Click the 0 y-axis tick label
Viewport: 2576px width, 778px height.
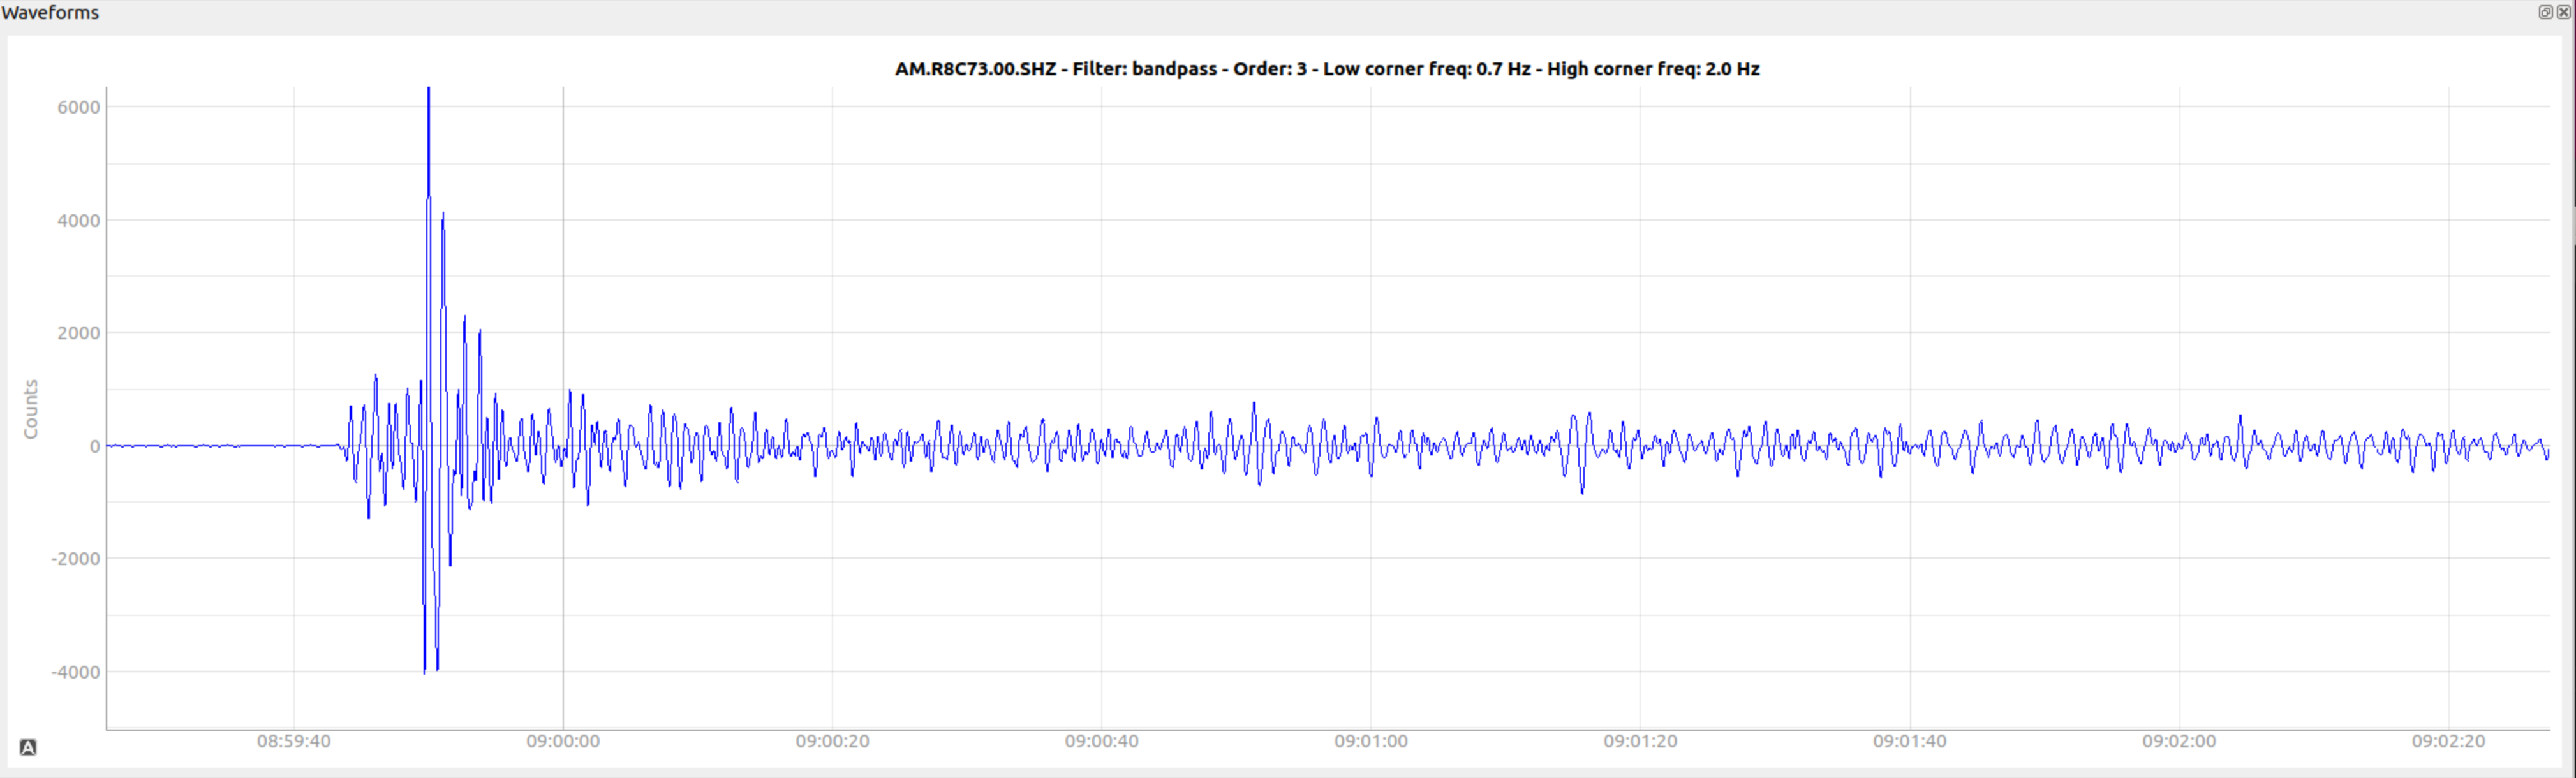95,446
